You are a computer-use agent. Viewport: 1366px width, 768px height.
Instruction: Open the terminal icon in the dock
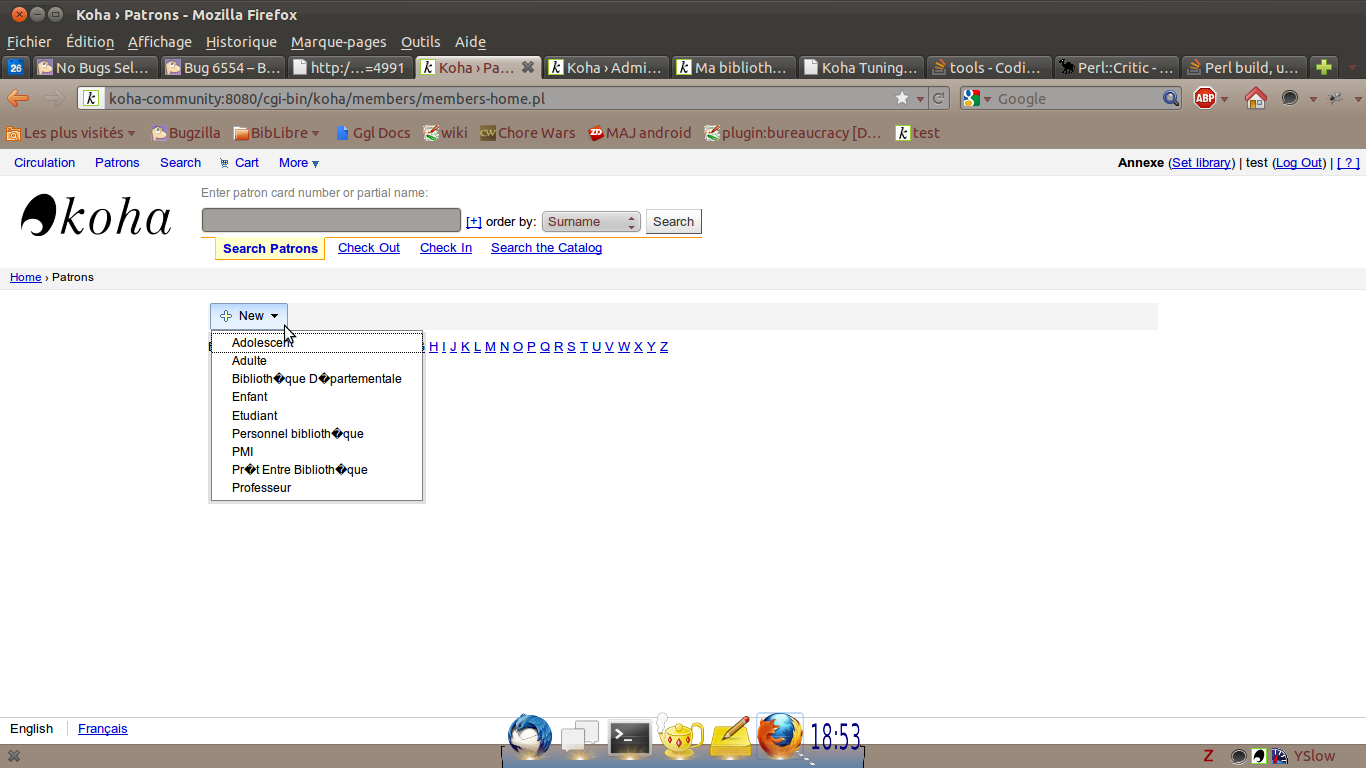(x=629, y=739)
